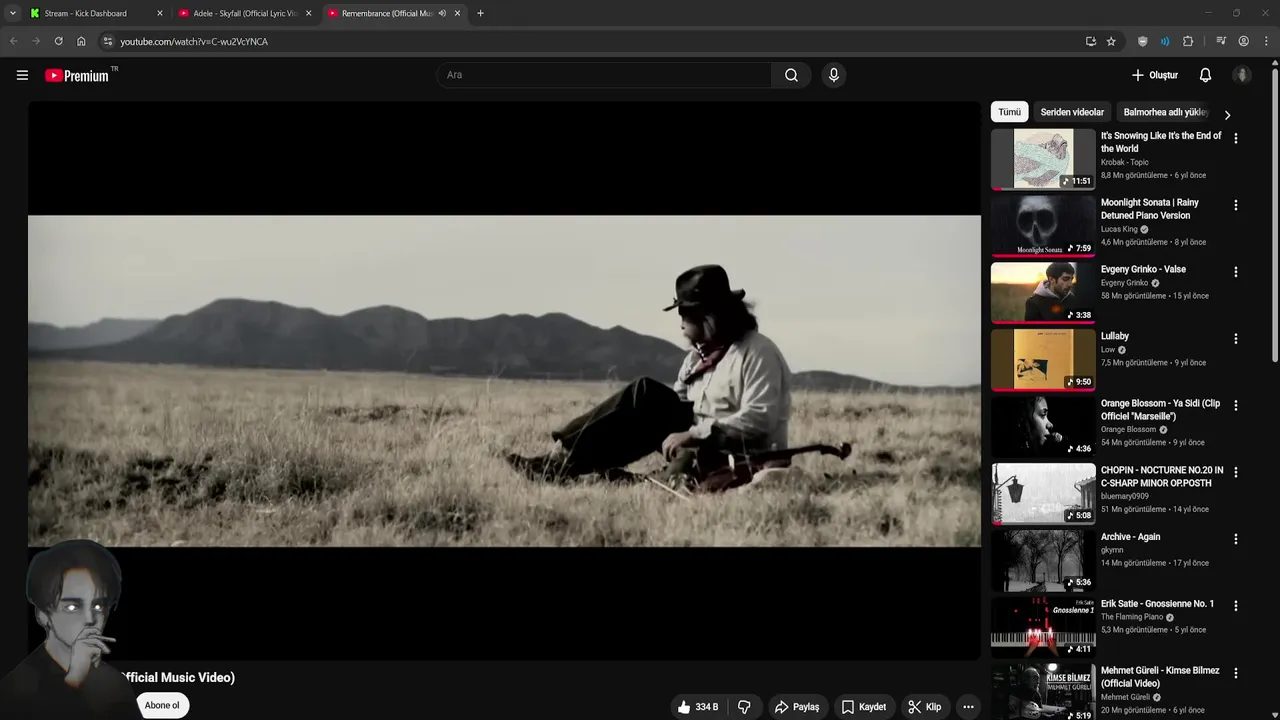Click channel name The Flaming Piano

pyautogui.click(x=1132, y=617)
